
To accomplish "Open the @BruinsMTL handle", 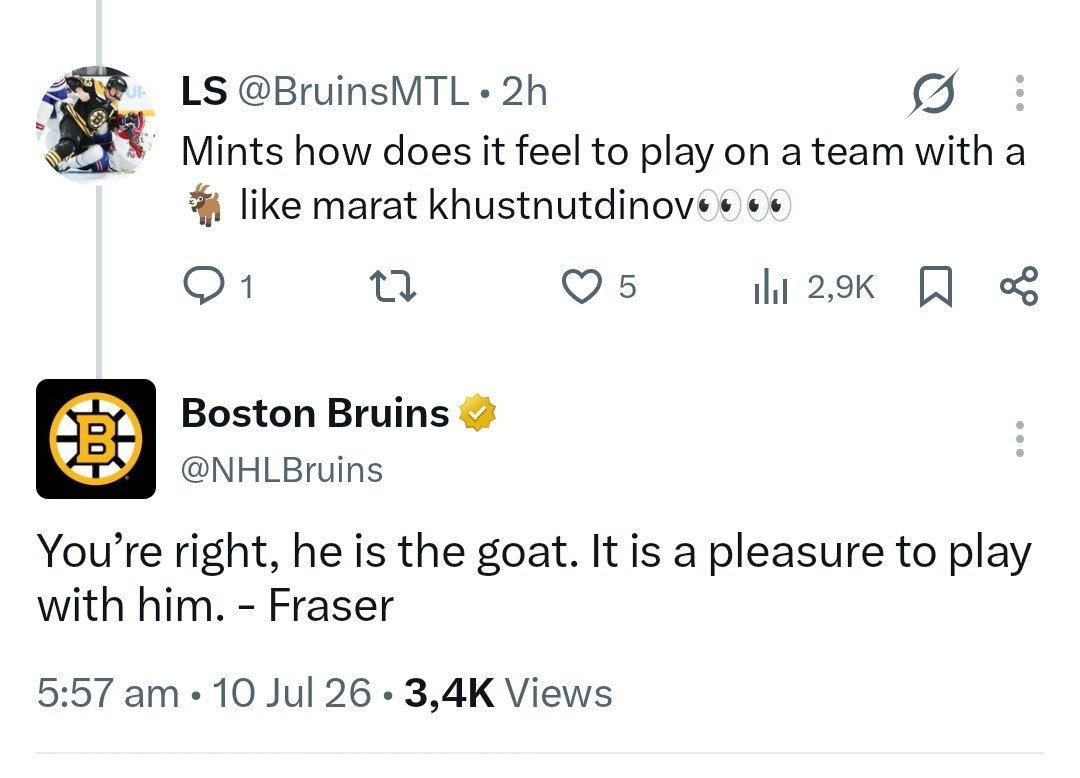I will coord(353,92).
